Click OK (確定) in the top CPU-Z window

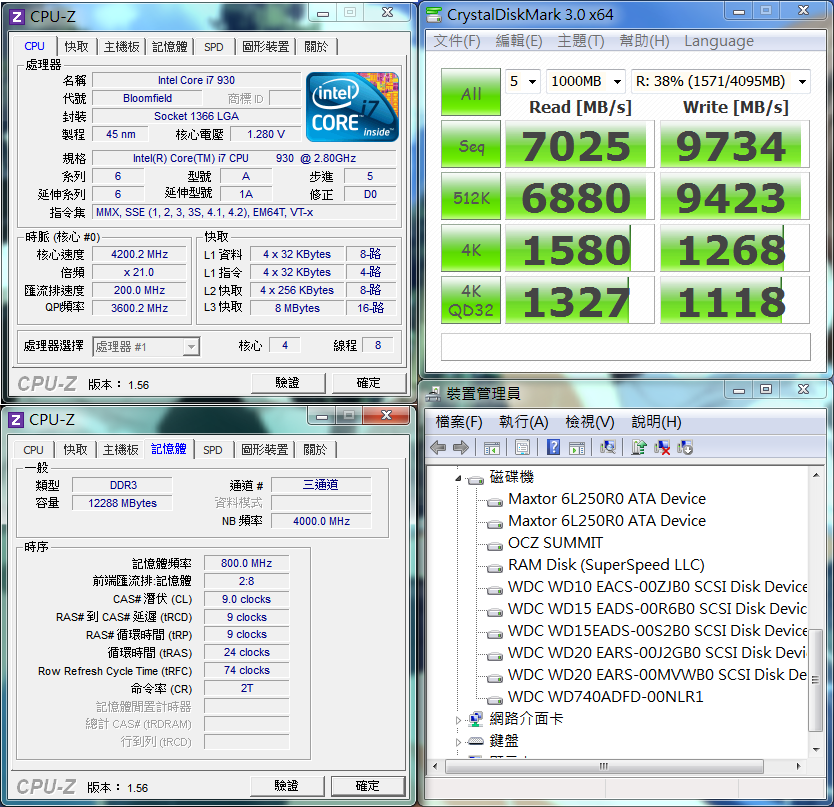pos(369,383)
